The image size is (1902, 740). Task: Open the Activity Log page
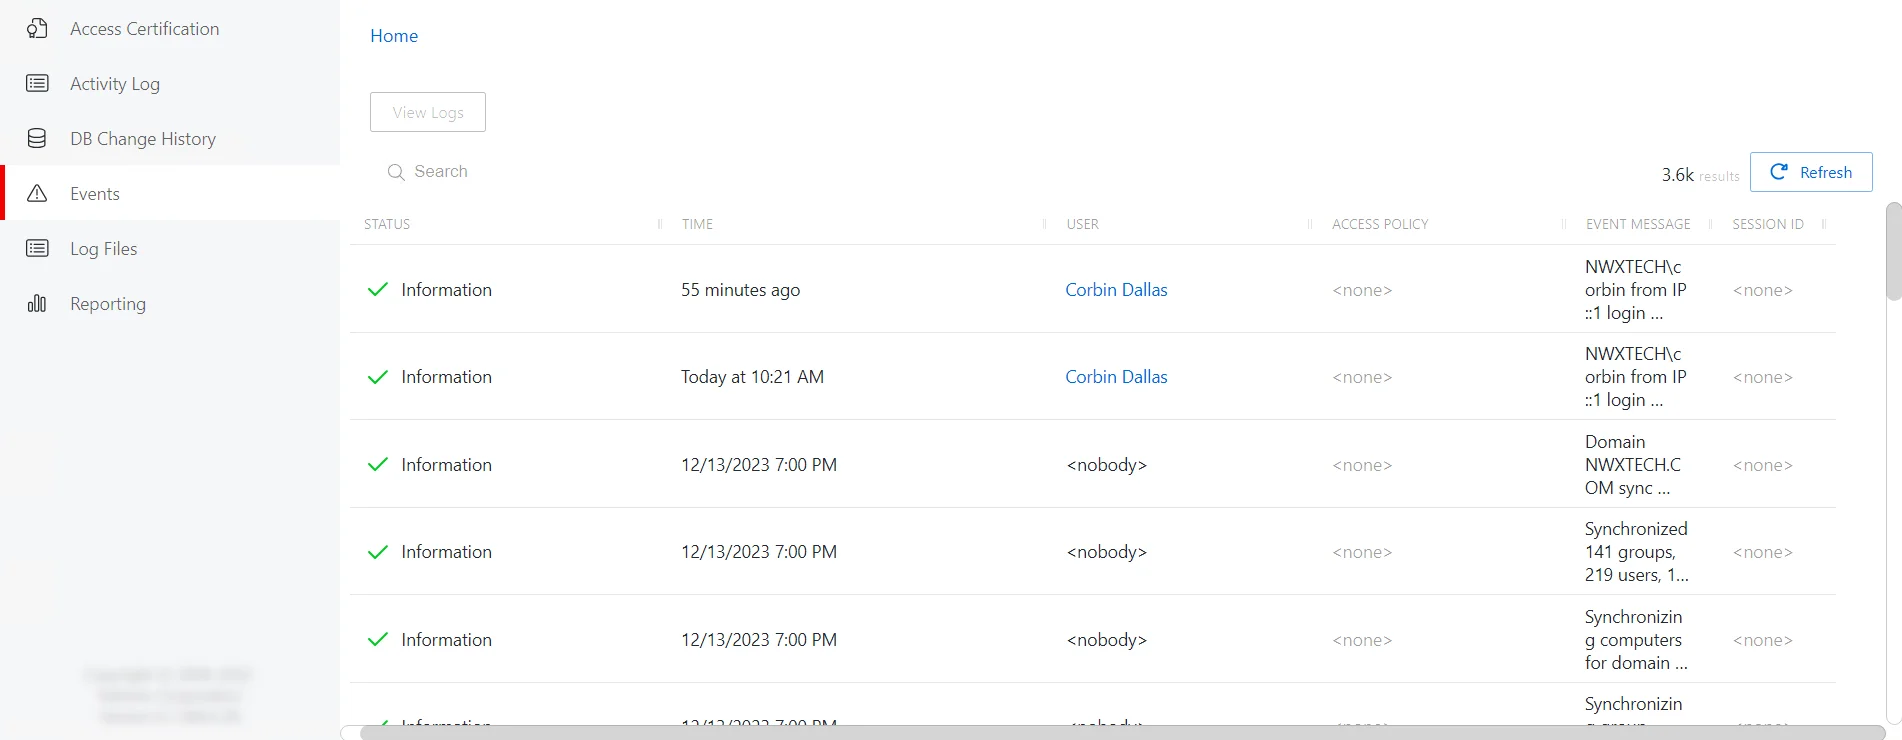pos(170,84)
